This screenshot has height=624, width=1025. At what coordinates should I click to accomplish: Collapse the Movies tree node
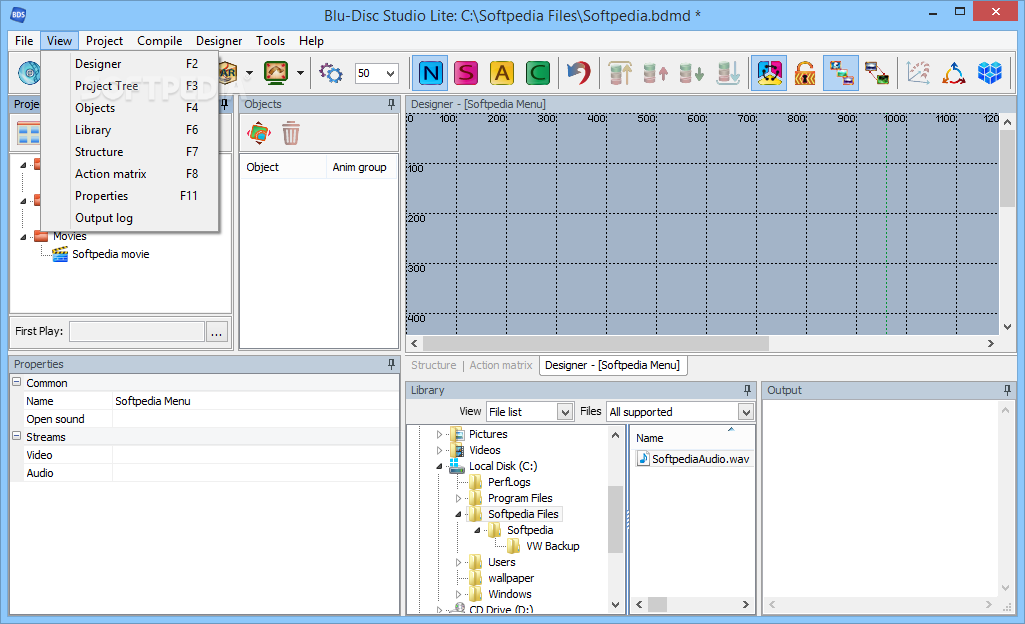pyautogui.click(x=24, y=237)
